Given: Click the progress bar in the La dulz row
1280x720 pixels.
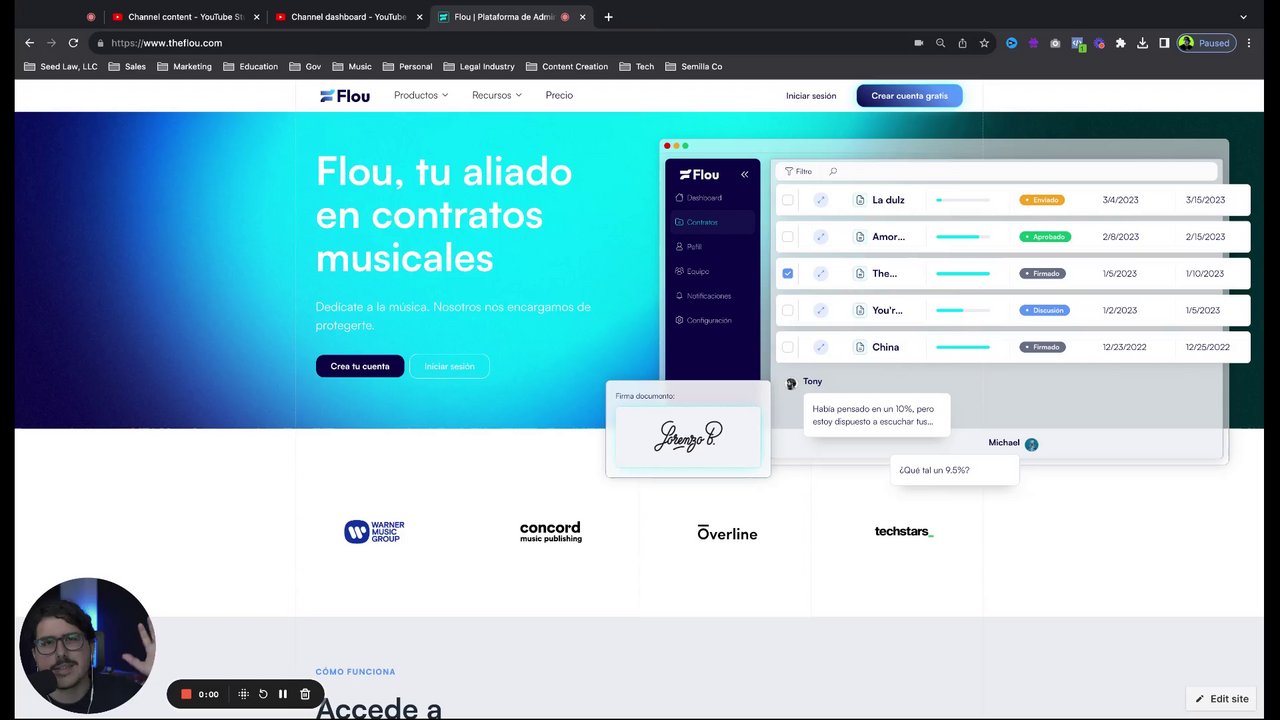Looking at the screenshot, I should [x=963, y=200].
